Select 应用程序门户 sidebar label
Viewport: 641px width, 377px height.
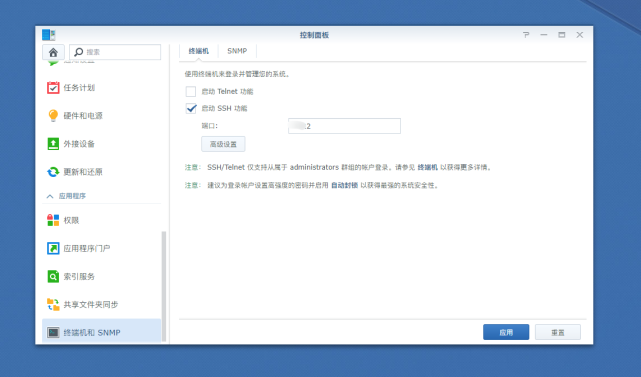(87, 248)
